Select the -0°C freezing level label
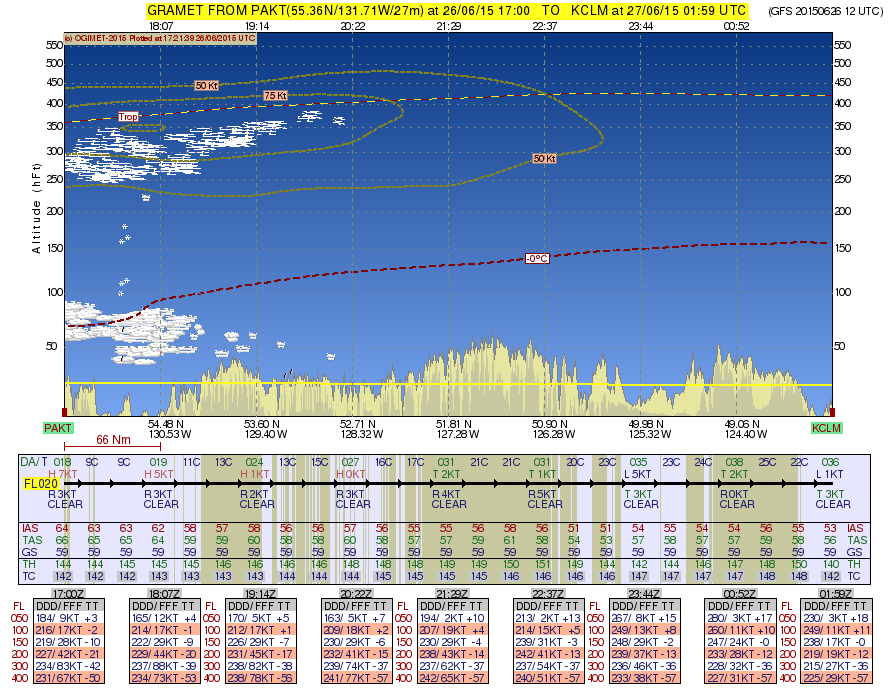 (537, 258)
